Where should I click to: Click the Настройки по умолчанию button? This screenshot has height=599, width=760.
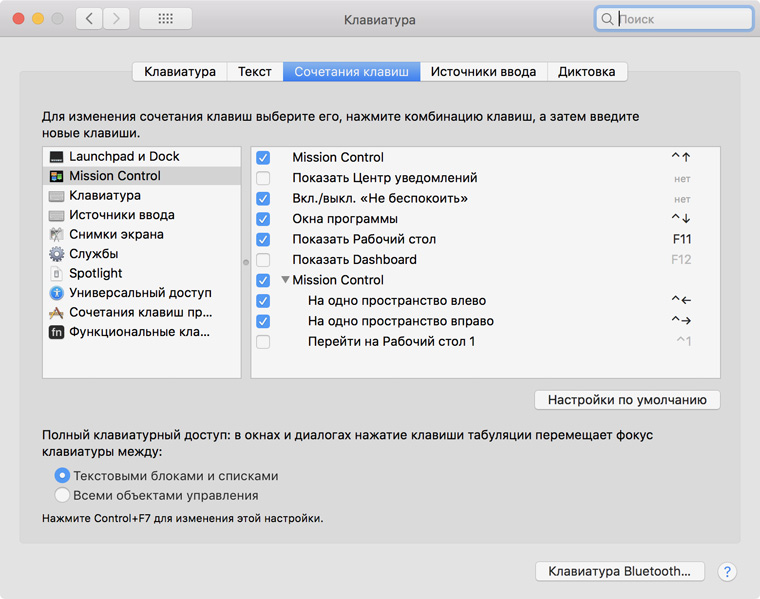coord(627,400)
